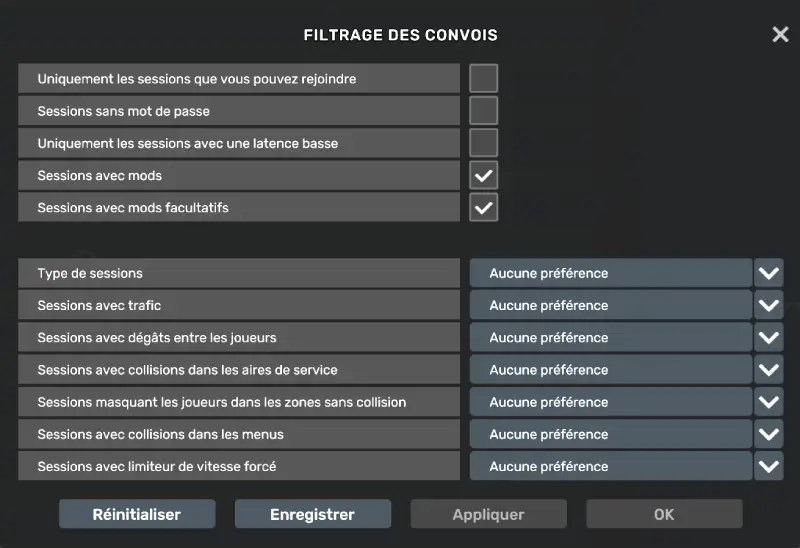Open chevron for 'collisions dans les menus'
This screenshot has width=800, height=548.
coord(769,434)
